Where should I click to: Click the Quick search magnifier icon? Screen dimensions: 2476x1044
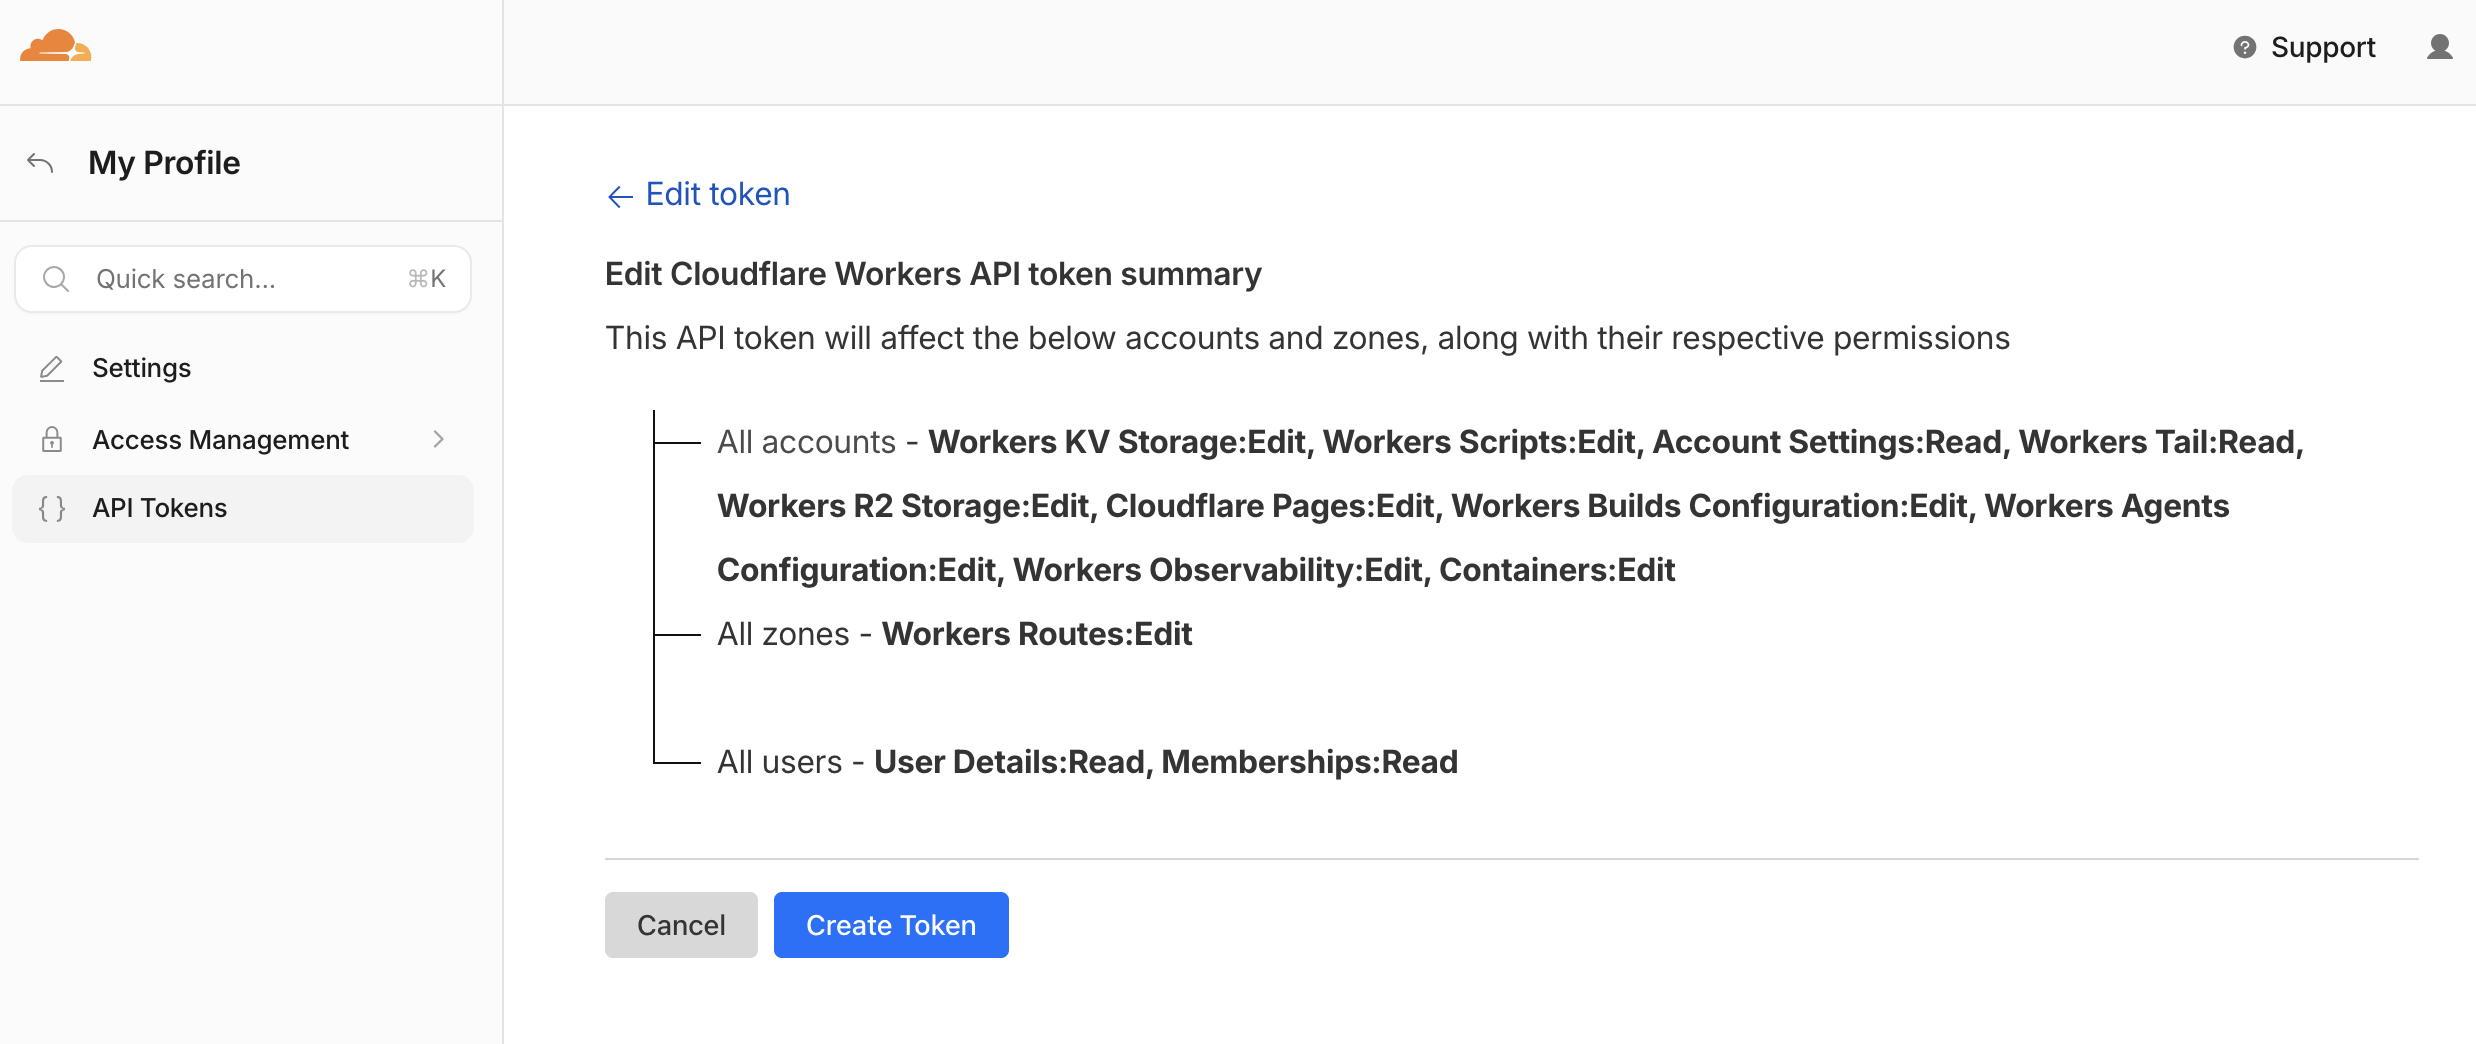pos(56,279)
